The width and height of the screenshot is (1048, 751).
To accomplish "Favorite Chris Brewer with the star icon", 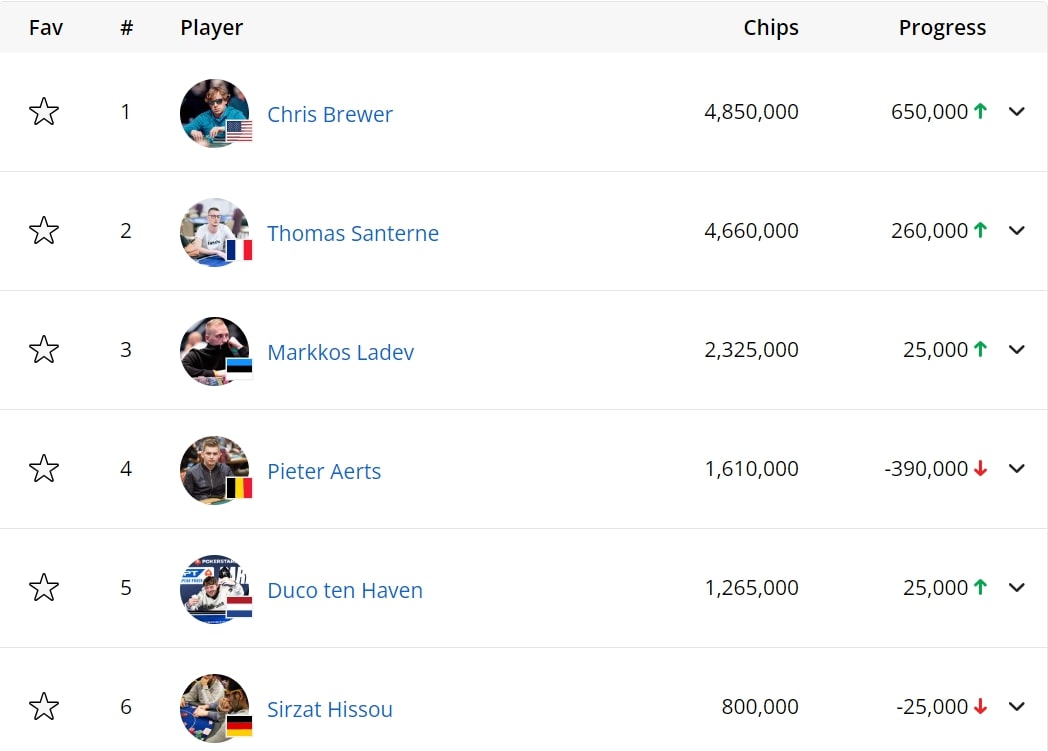I will click(x=44, y=112).
